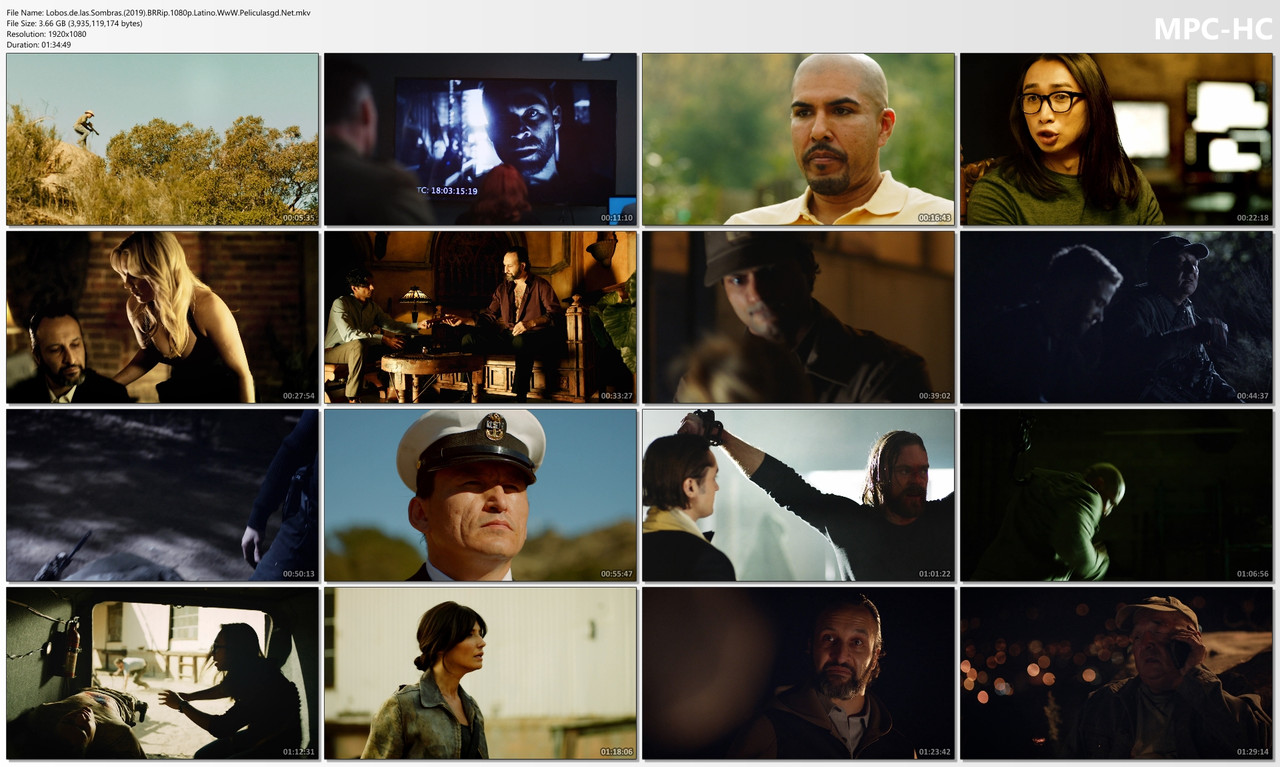Select the navy officer thumbnail at 00:55:47
The height and width of the screenshot is (767, 1280).
click(x=480, y=495)
